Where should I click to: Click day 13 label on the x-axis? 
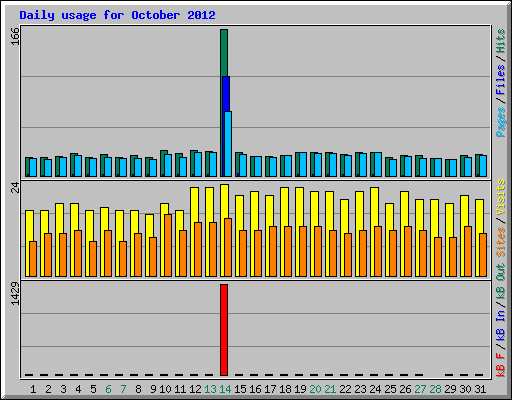pos(210,389)
